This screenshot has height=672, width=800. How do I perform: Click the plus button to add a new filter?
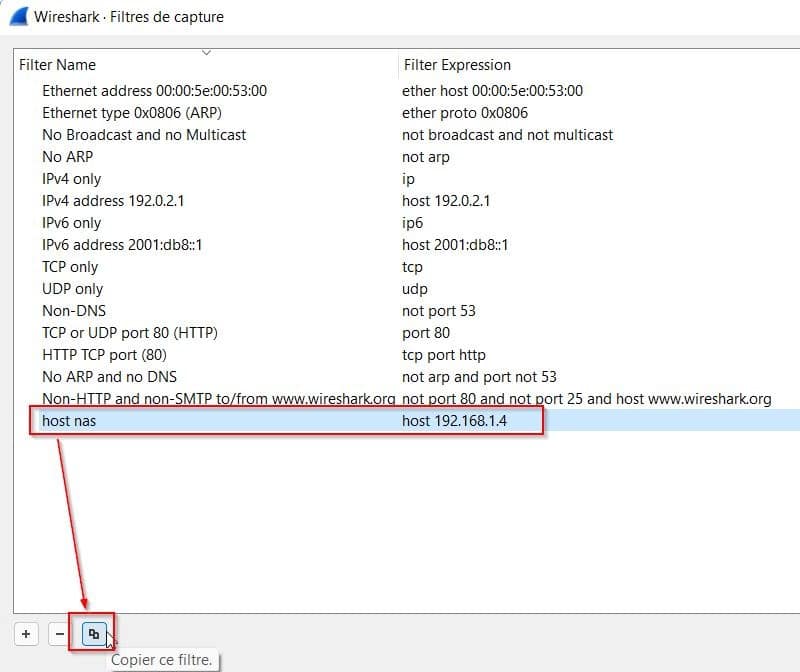(26, 634)
